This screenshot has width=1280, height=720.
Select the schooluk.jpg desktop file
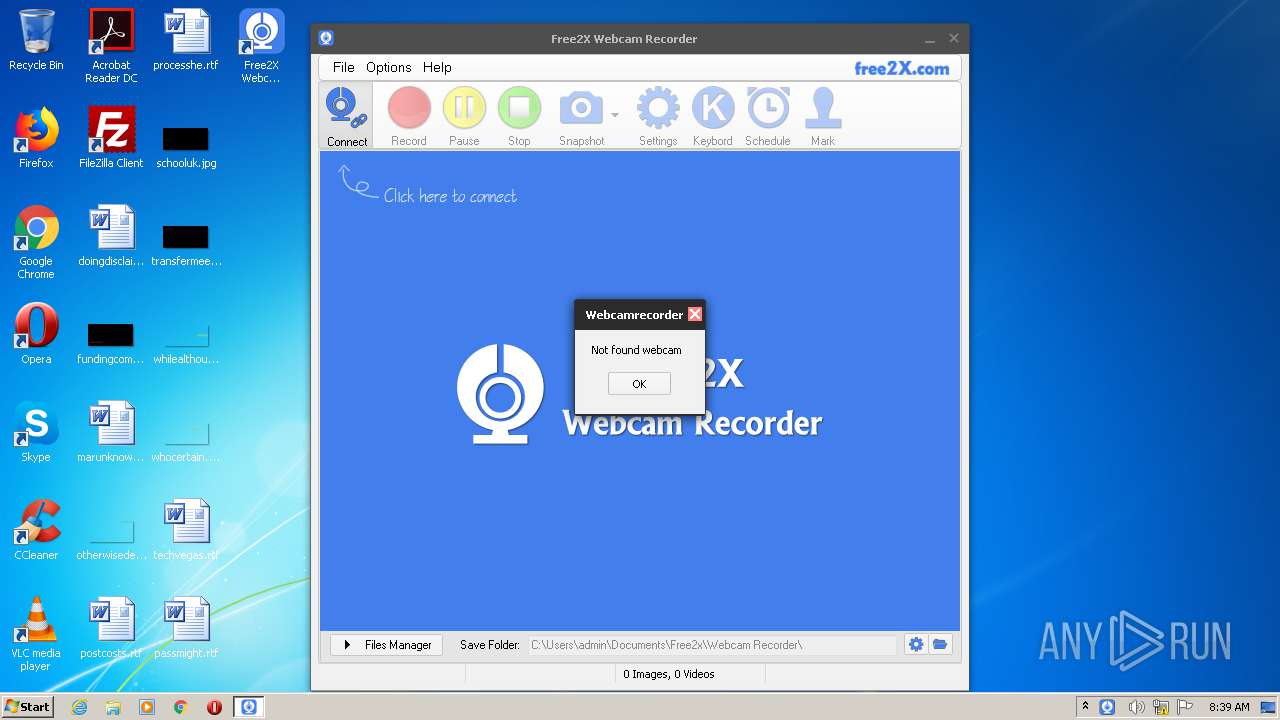point(186,145)
